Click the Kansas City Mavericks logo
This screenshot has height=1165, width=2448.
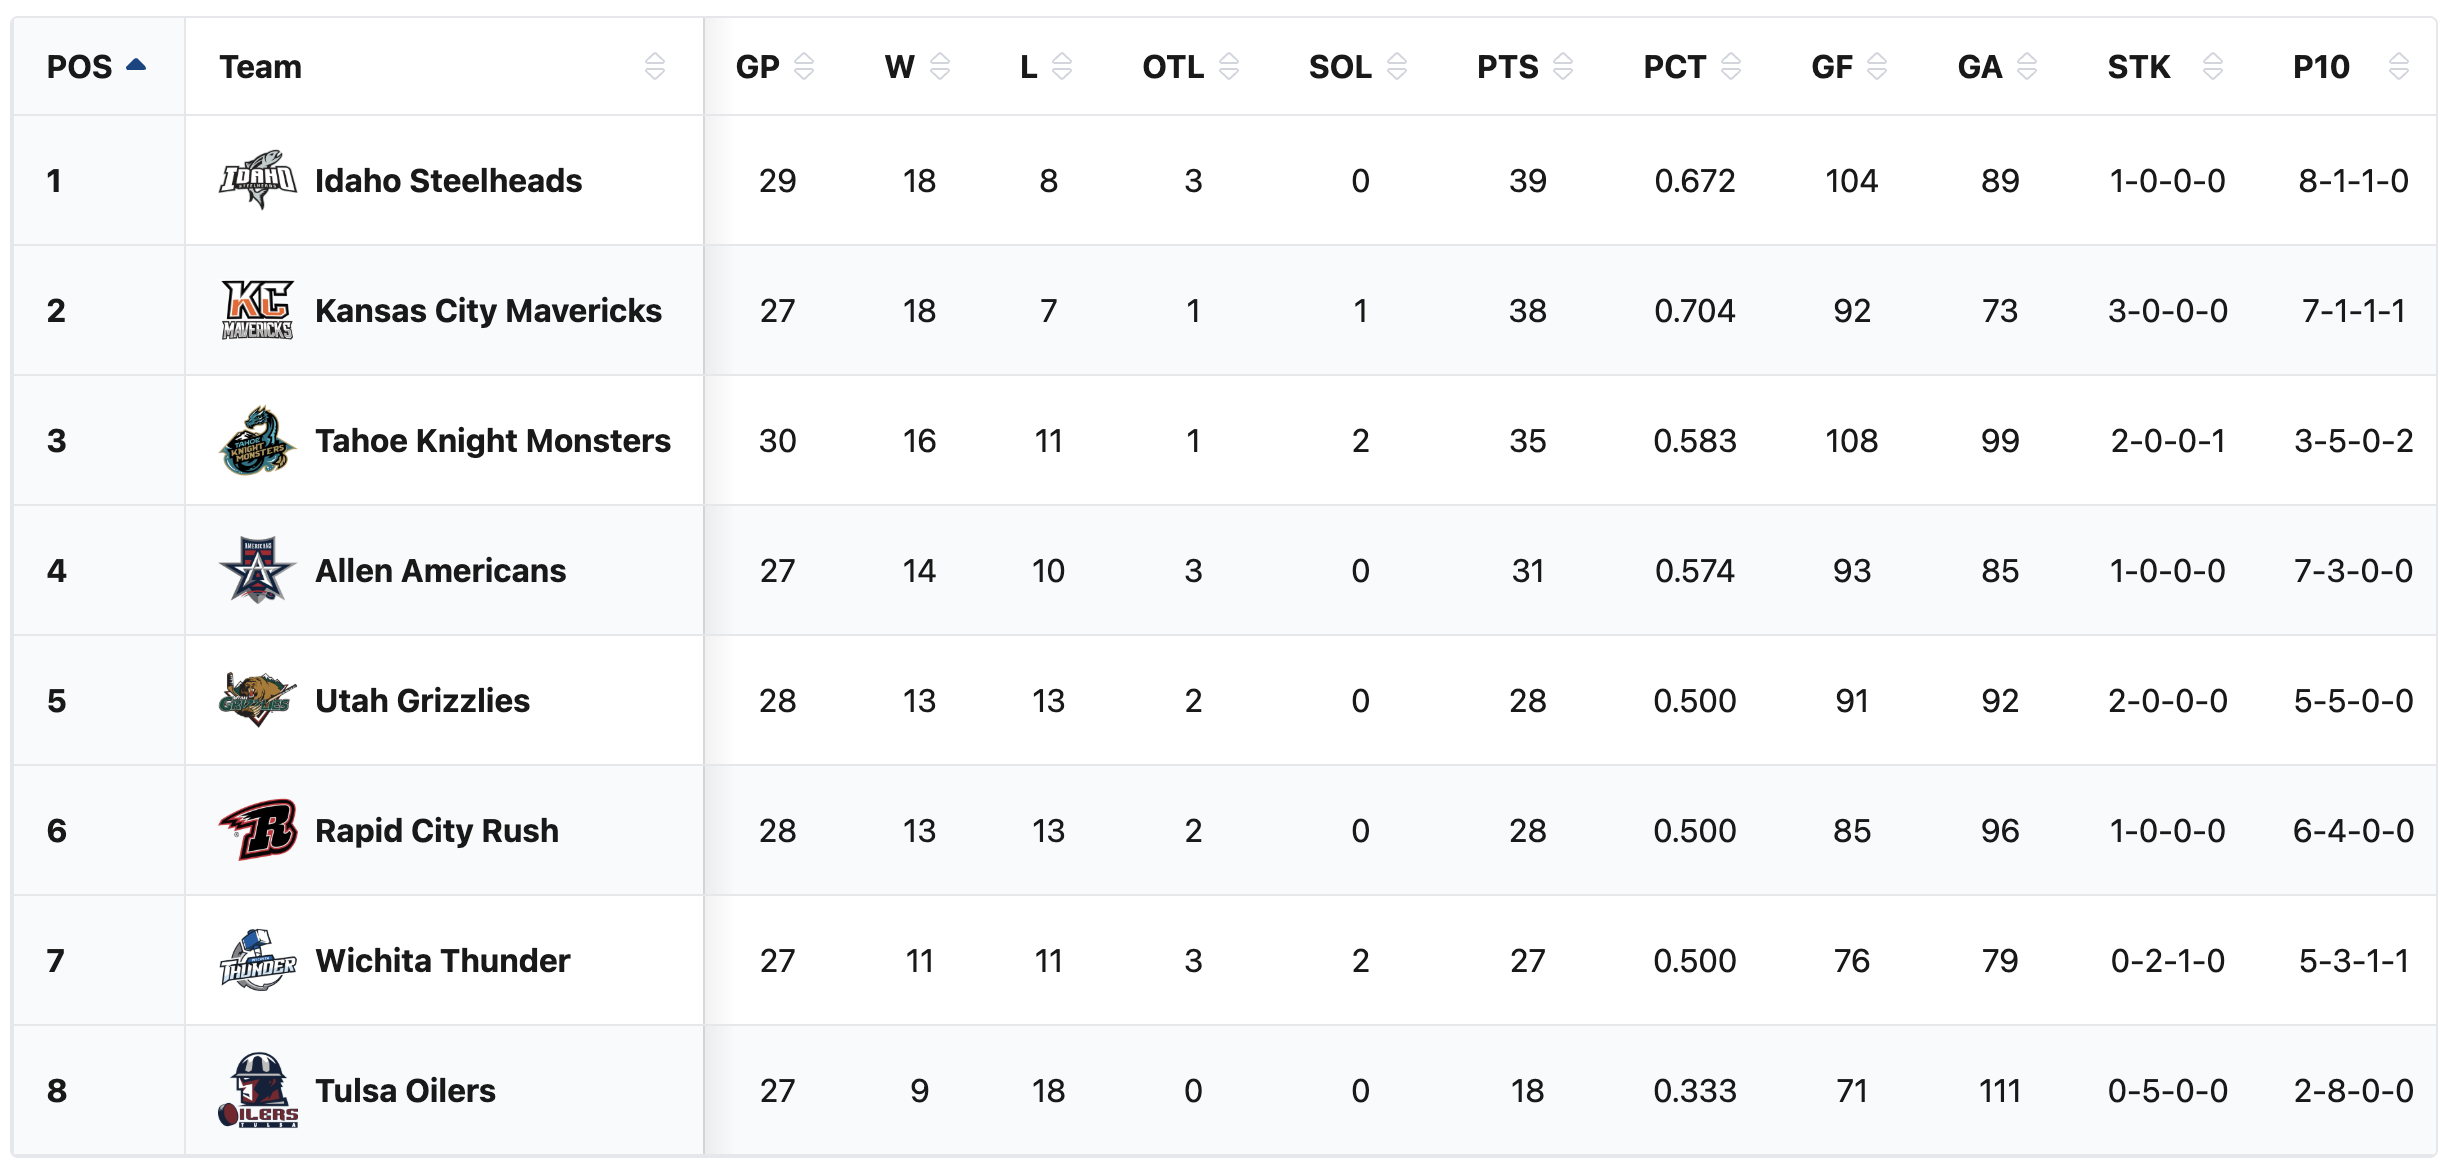pos(257,310)
